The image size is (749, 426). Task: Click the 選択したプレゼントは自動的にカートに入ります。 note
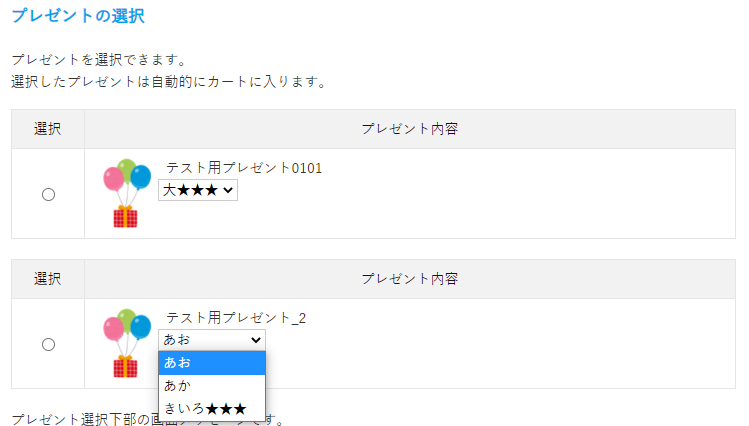pos(169,81)
